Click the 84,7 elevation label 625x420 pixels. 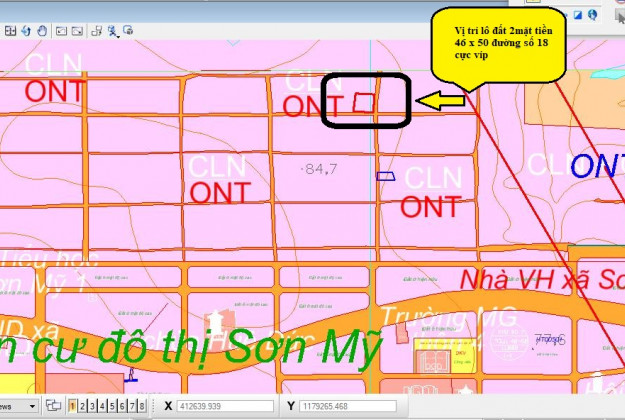point(318,169)
